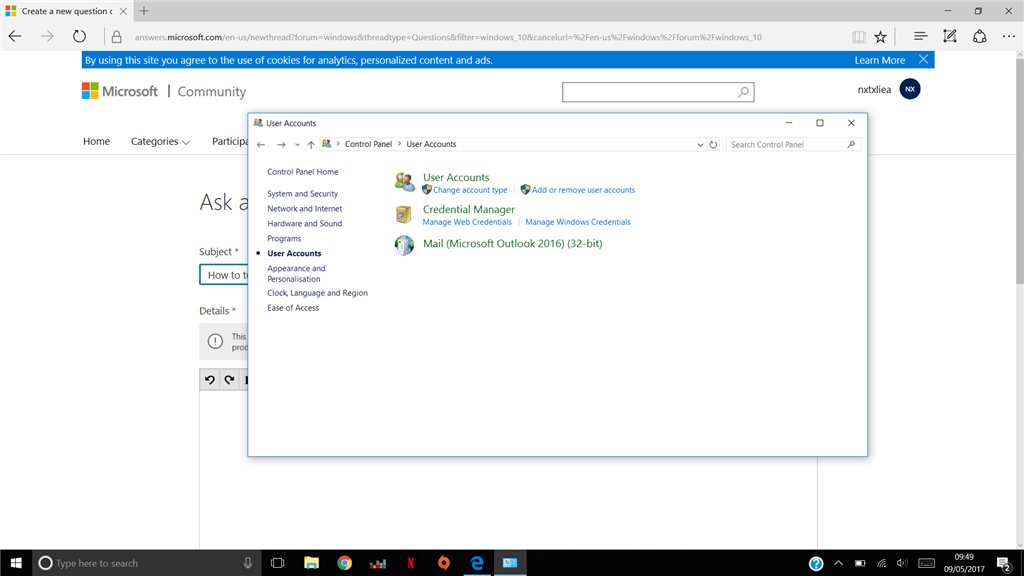The image size is (1024, 576).
Task: Focus the Search Control Panel field
Action: pos(793,144)
